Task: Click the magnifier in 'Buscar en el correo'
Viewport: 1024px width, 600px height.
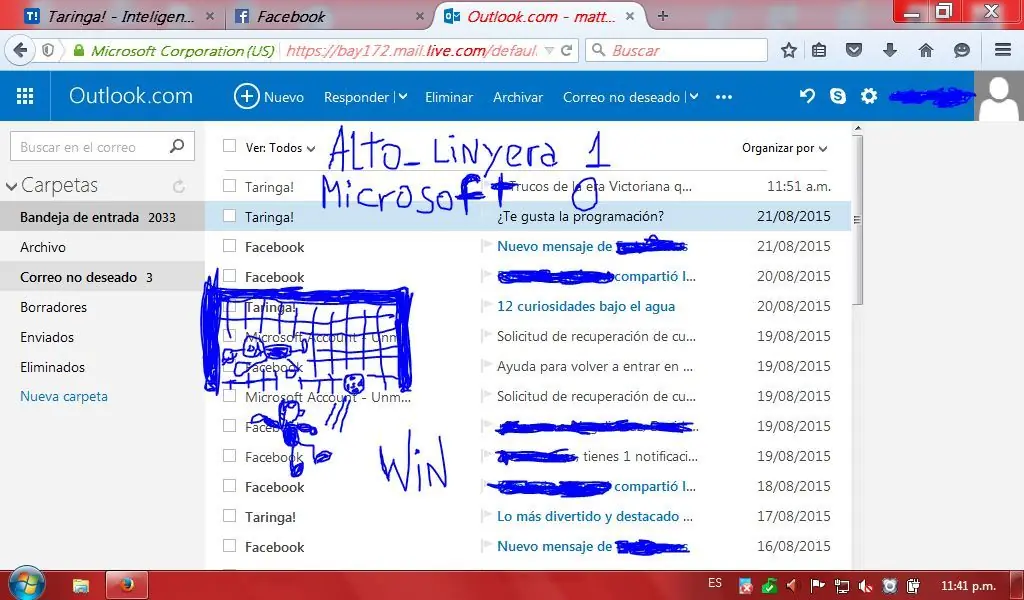Action: 176,145
